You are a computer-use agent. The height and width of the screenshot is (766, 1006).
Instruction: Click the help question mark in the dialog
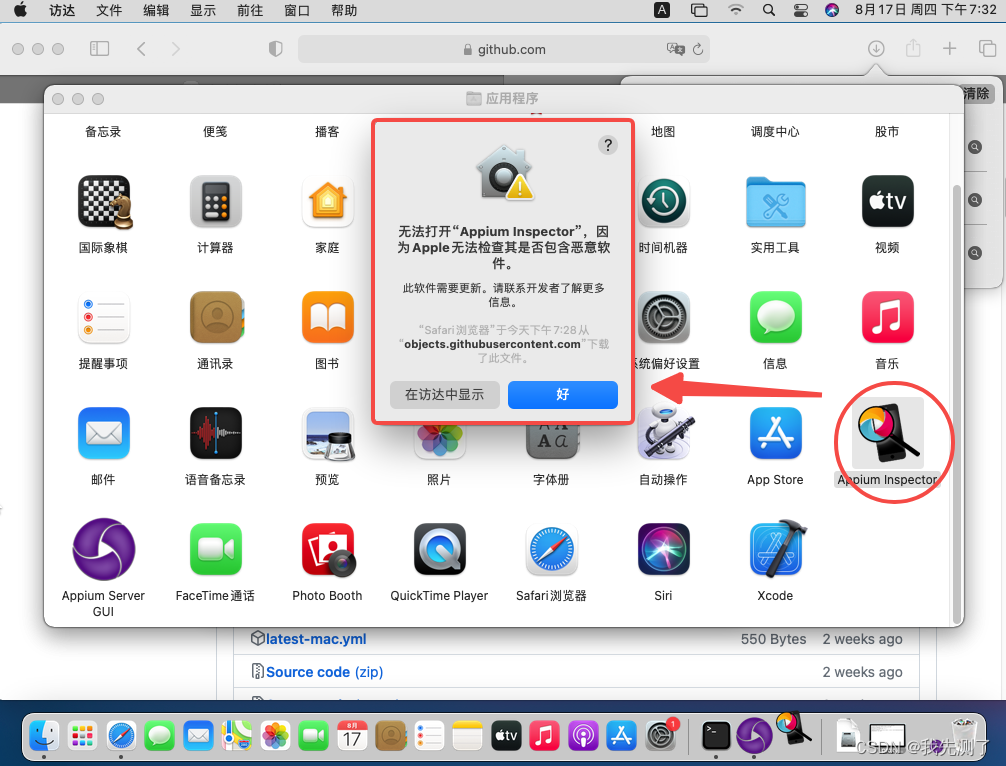608,145
